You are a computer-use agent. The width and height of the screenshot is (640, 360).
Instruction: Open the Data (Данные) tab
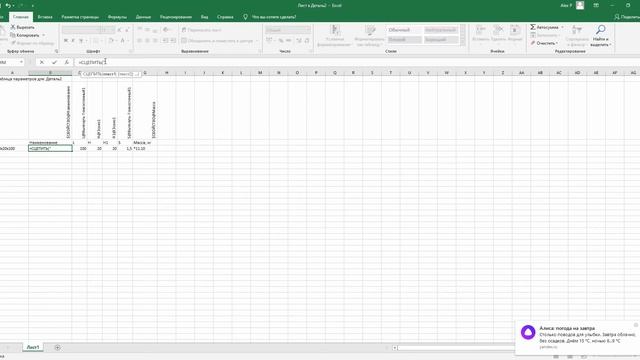(x=143, y=17)
